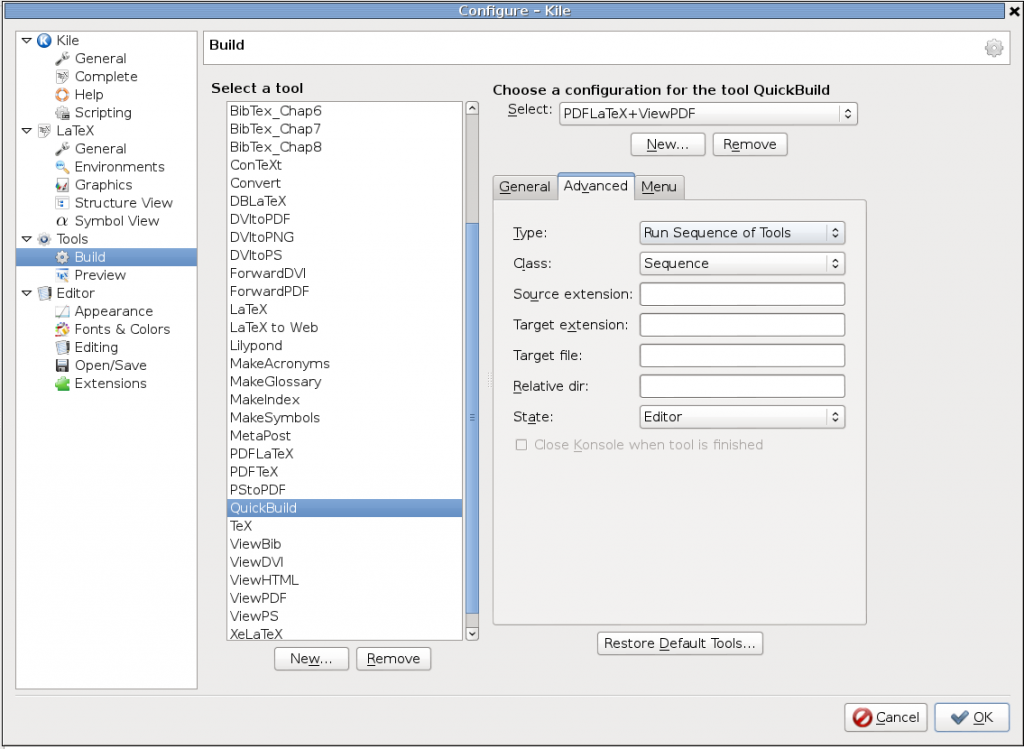Click the Structure View icon
Screen dimensions: 1024x749
62,203
